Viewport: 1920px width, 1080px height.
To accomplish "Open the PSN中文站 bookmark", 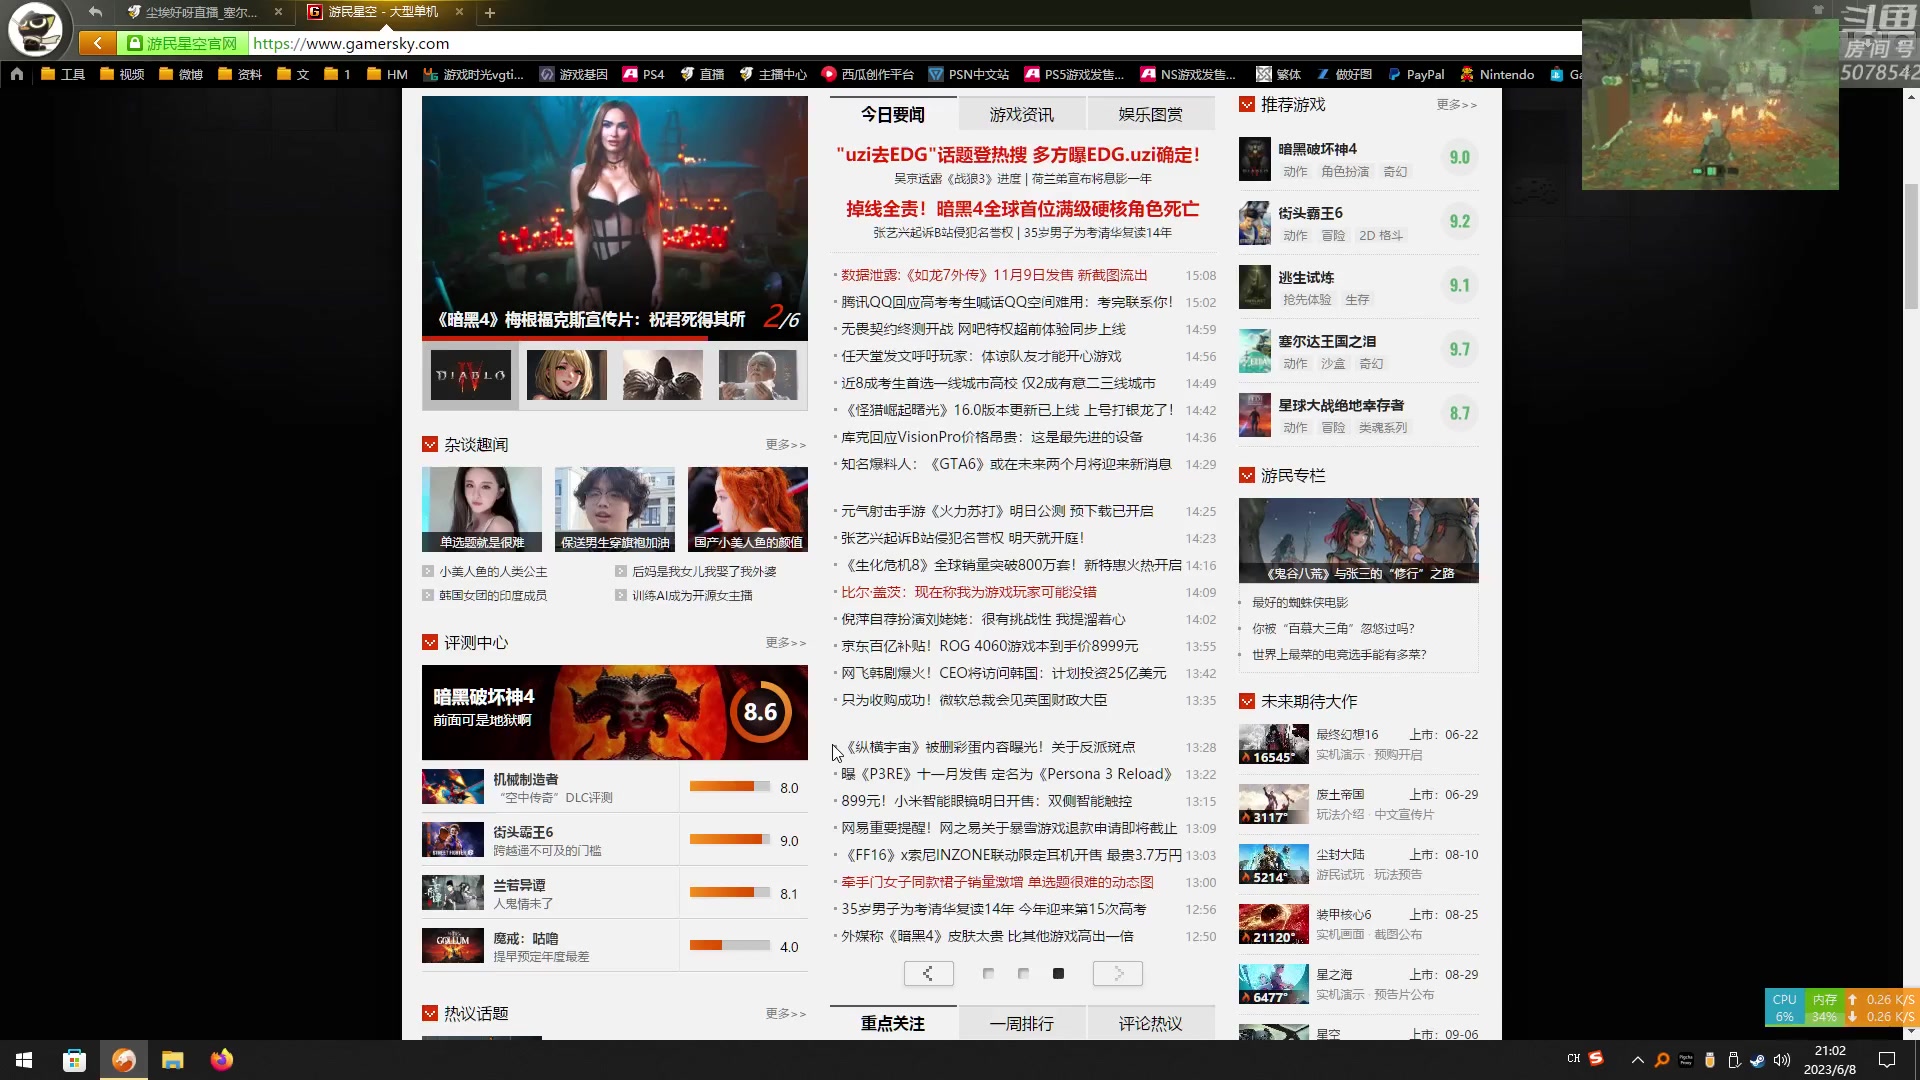I will pos(968,74).
